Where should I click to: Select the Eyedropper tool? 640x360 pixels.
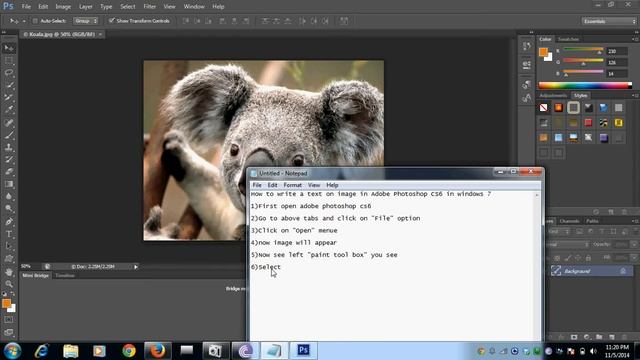click(9, 110)
